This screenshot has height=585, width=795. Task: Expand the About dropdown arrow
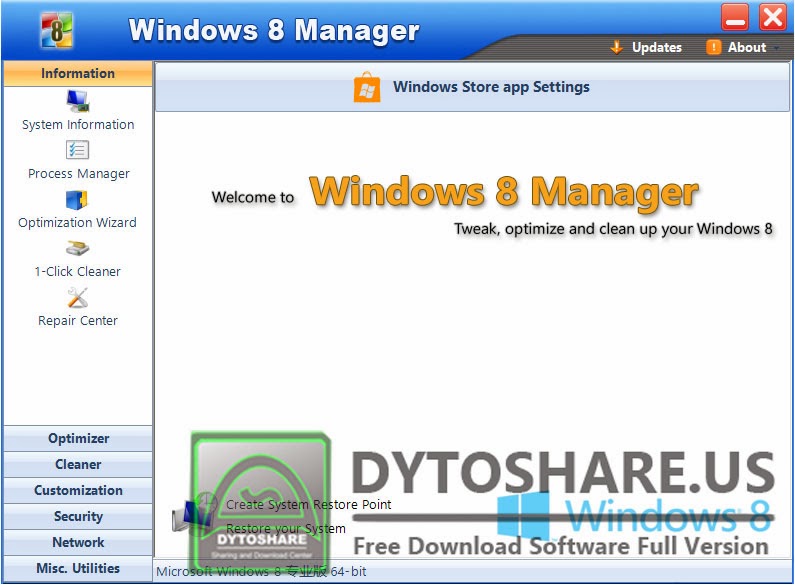[776, 48]
